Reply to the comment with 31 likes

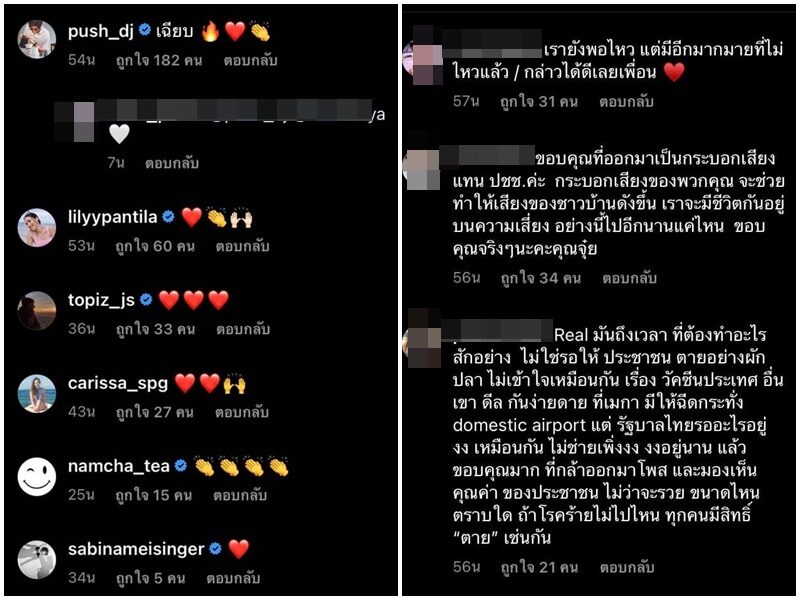click(x=626, y=102)
